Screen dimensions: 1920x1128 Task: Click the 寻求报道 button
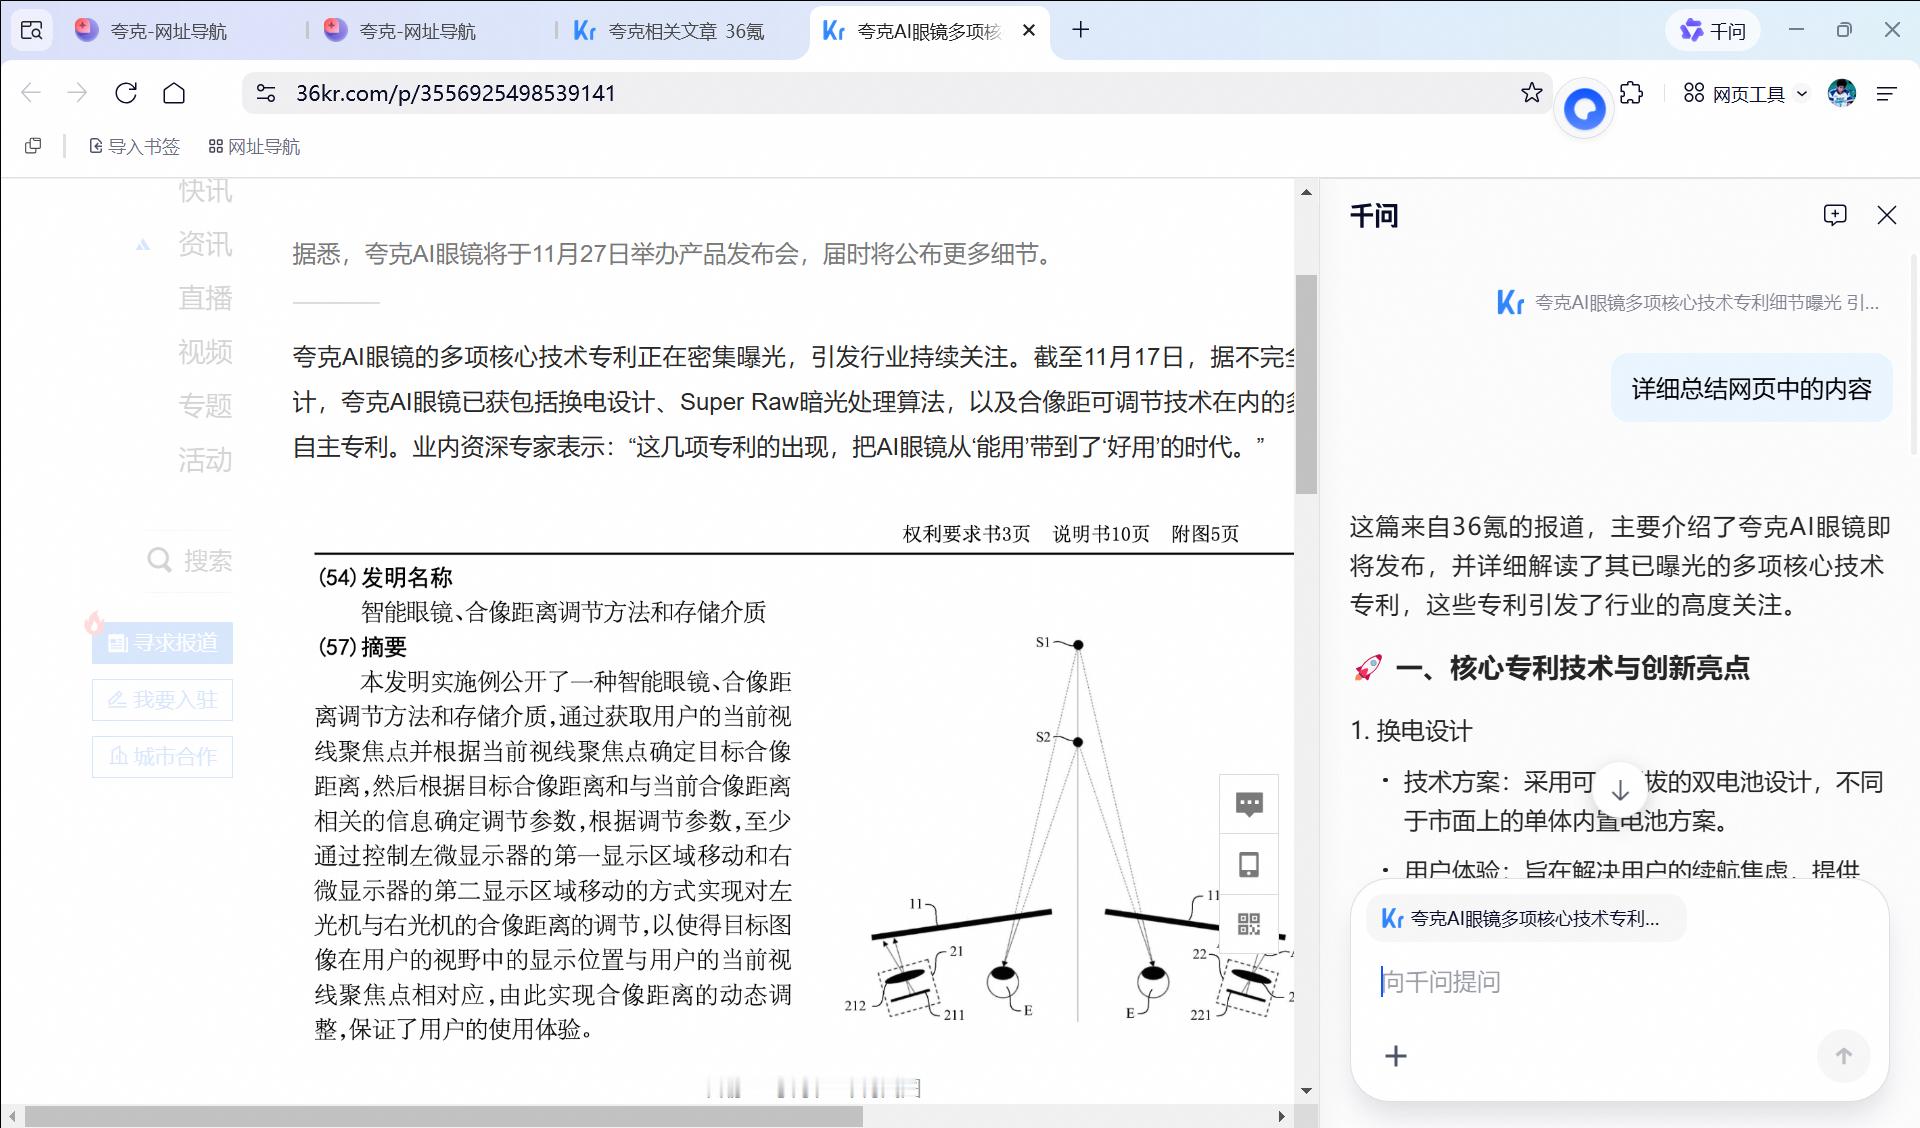163,643
